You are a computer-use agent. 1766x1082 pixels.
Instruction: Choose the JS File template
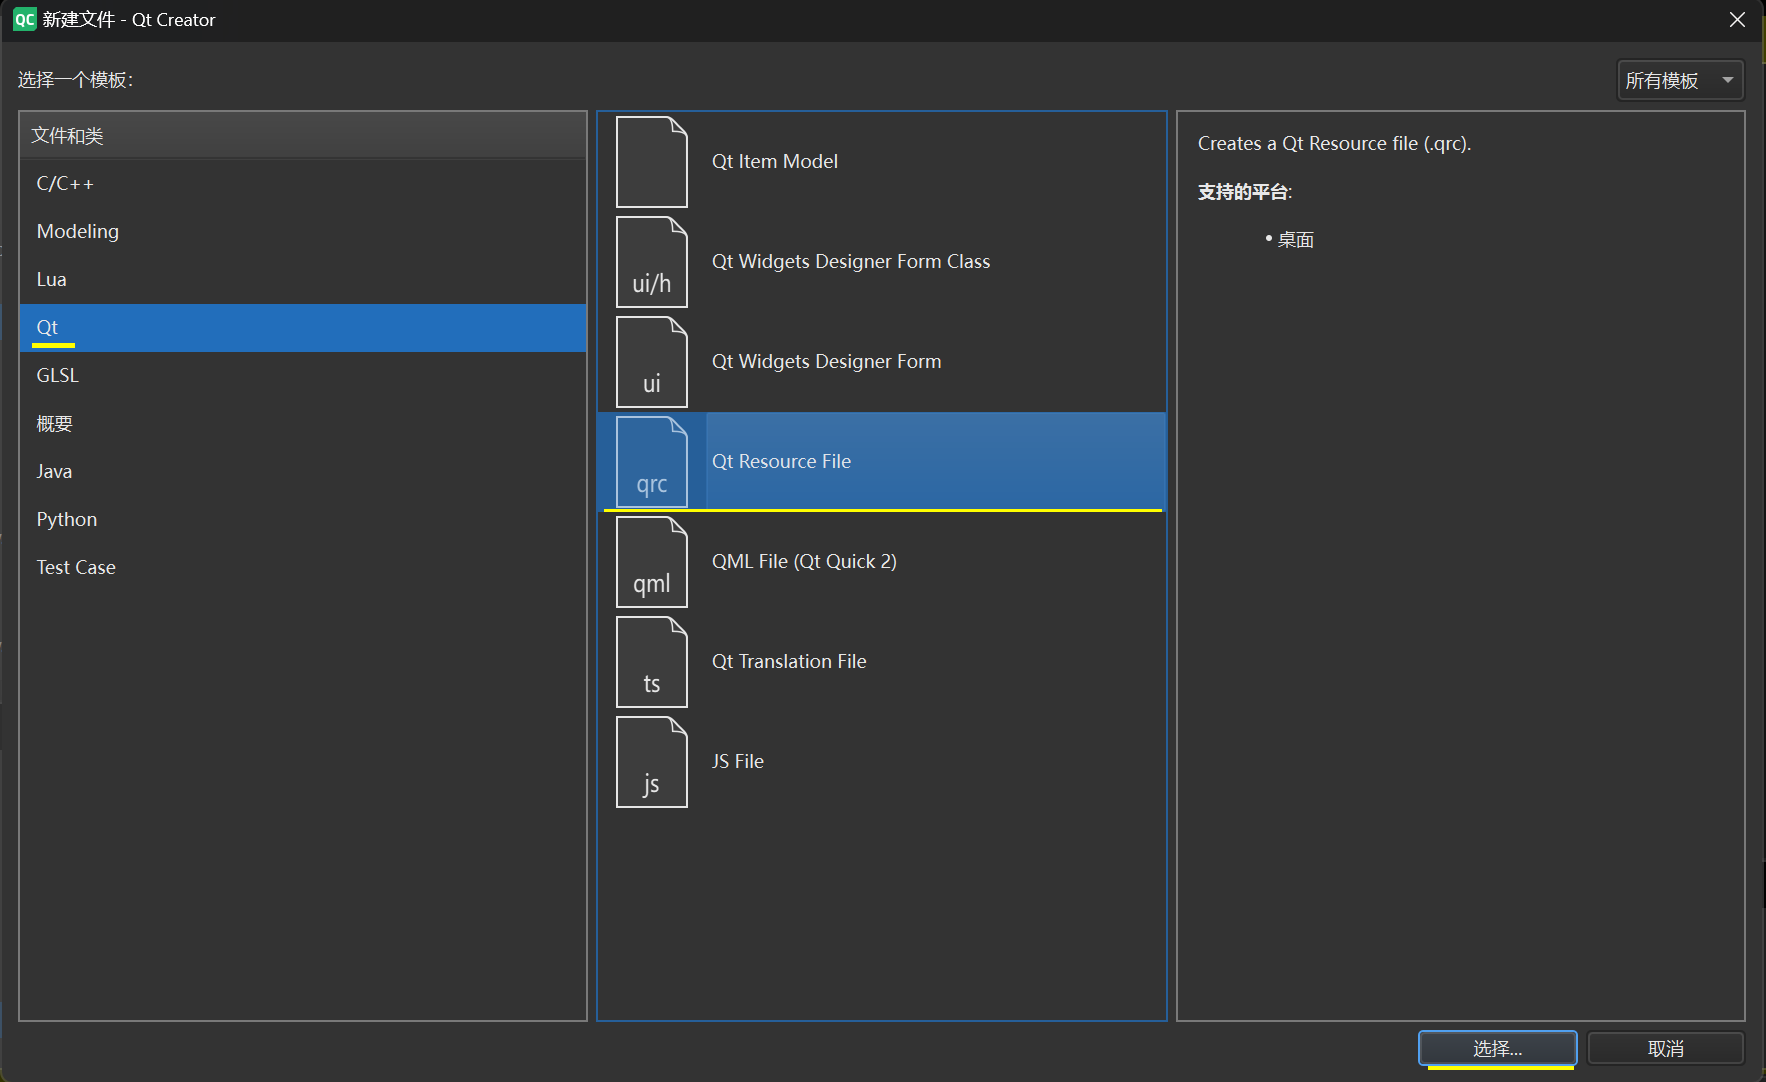coord(882,762)
